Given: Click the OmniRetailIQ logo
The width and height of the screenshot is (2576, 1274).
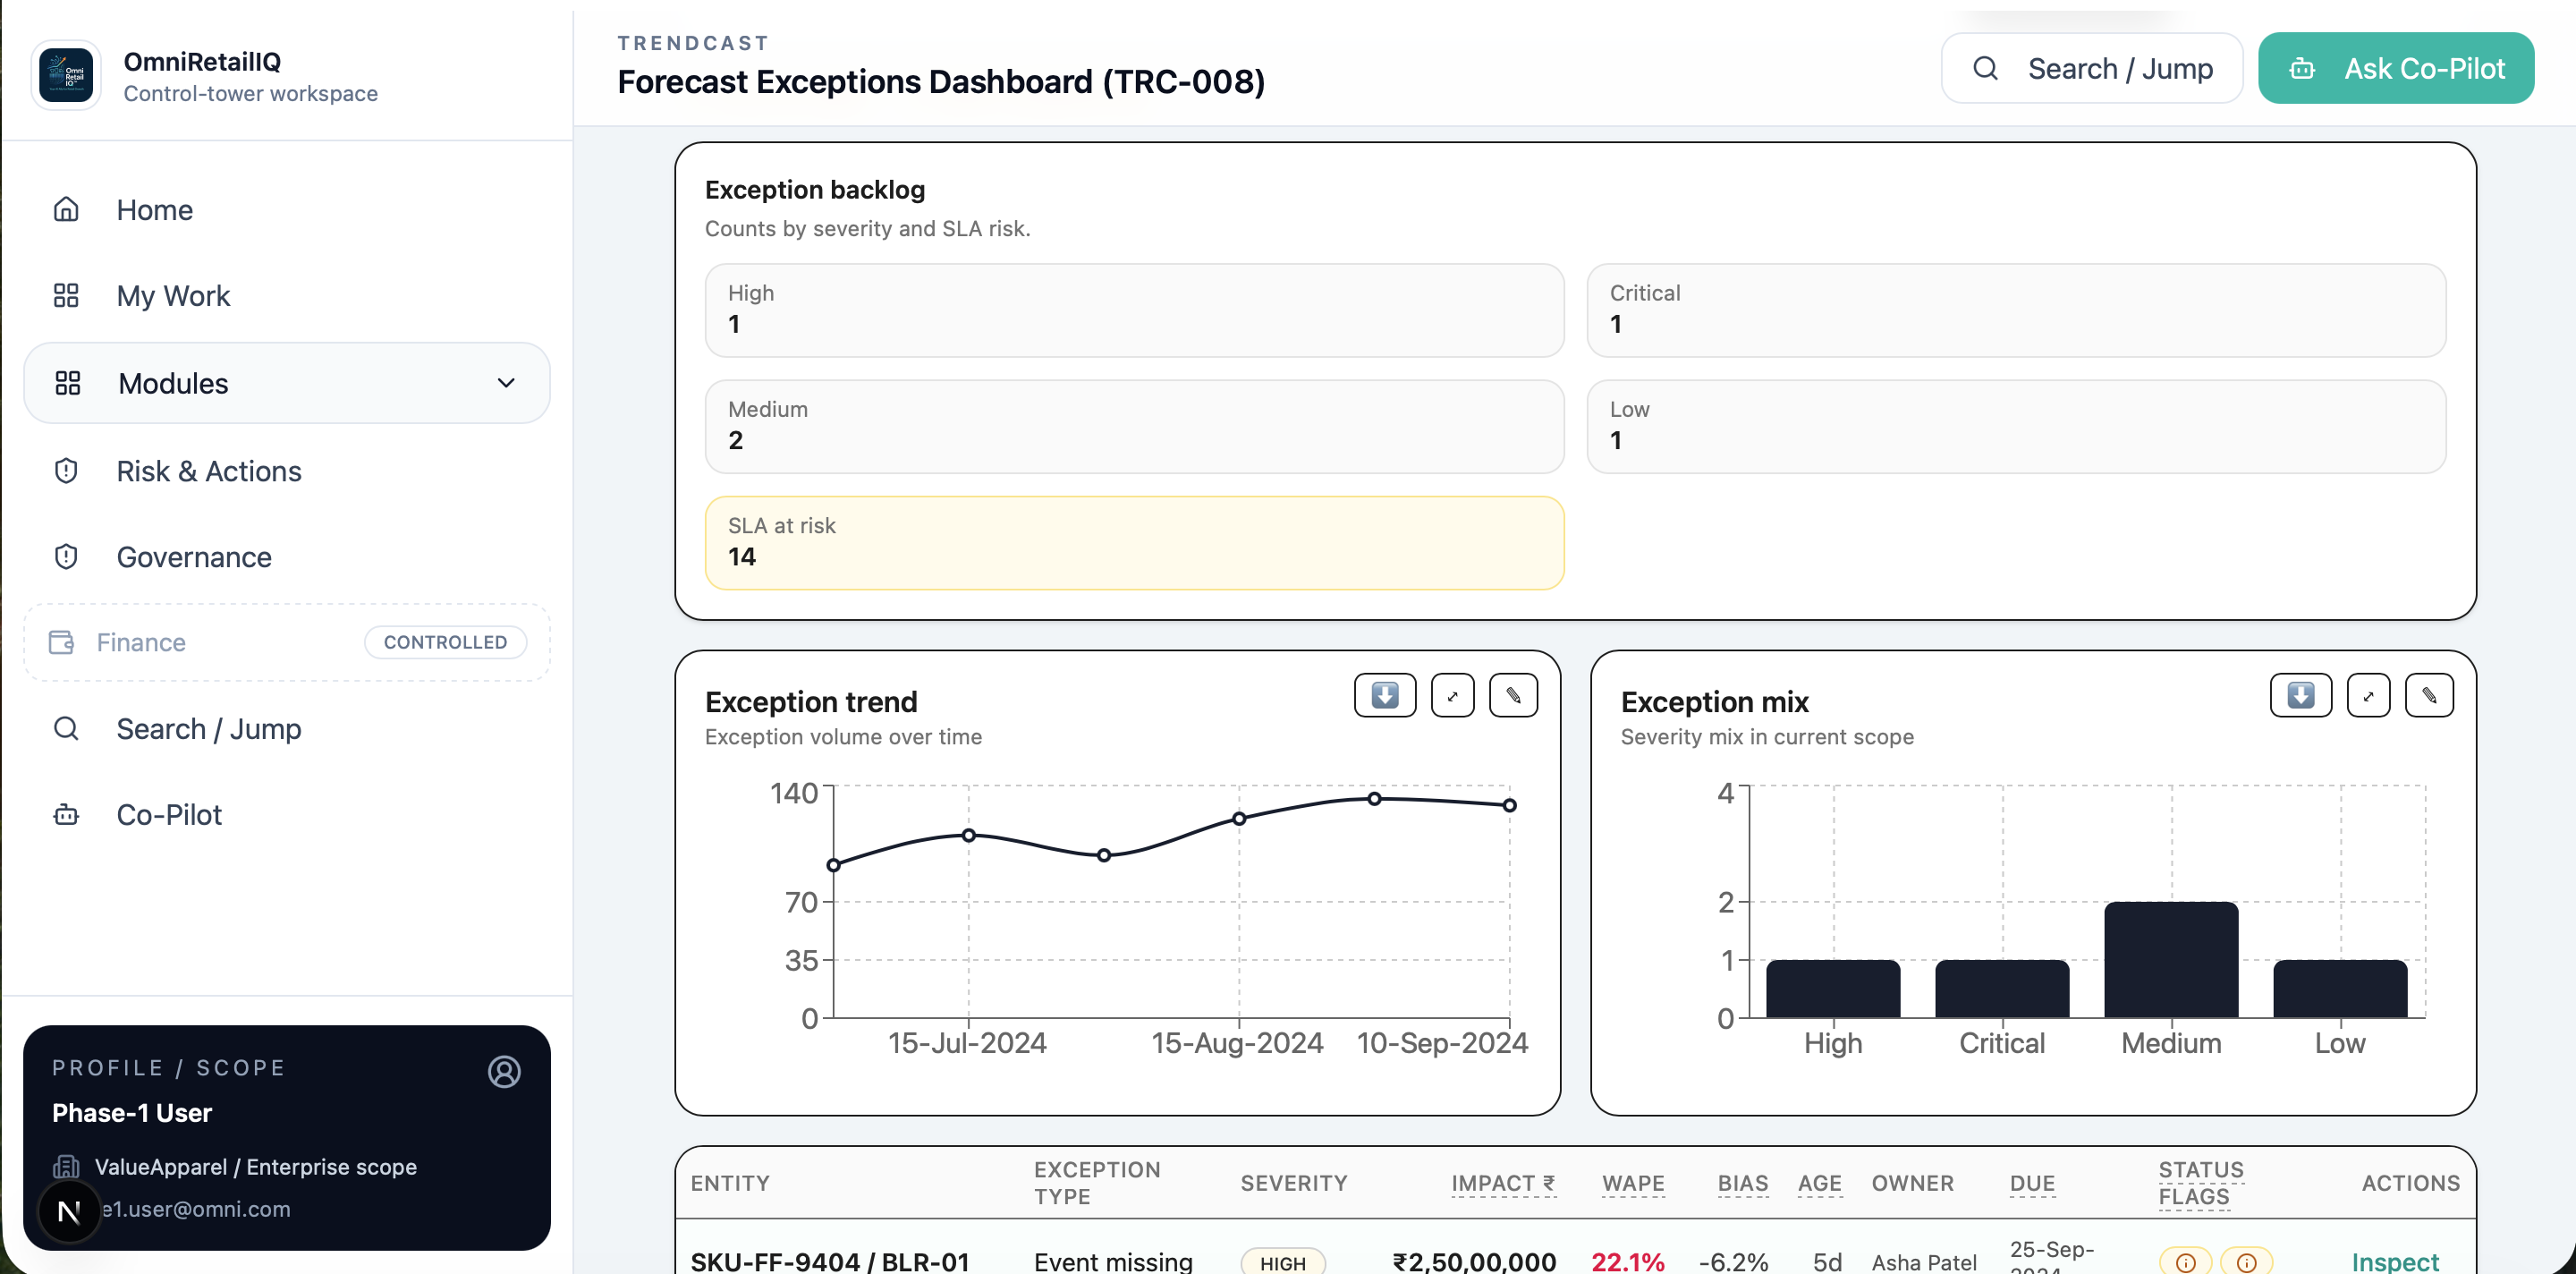Looking at the screenshot, I should (x=66, y=76).
